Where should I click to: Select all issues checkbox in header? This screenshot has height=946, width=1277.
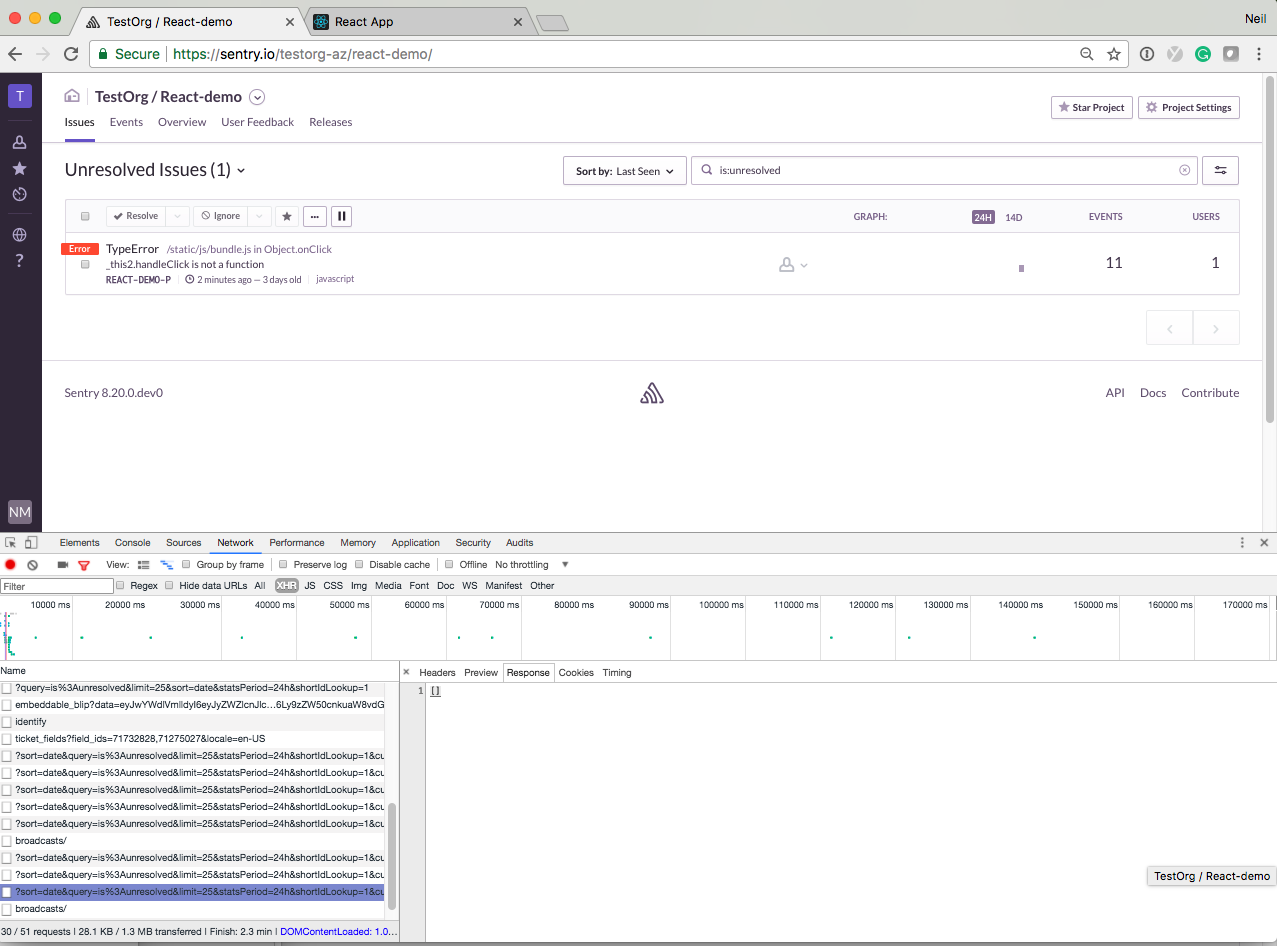85,216
